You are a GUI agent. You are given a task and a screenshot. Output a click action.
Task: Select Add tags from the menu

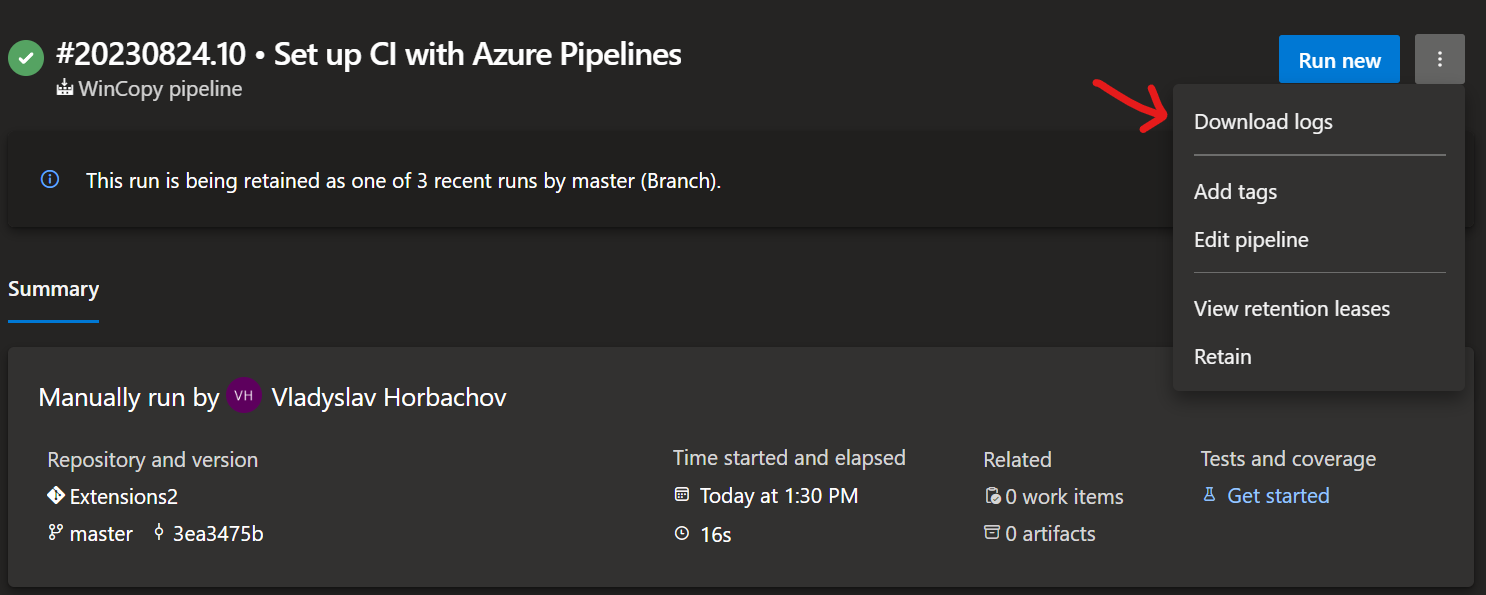click(x=1235, y=191)
